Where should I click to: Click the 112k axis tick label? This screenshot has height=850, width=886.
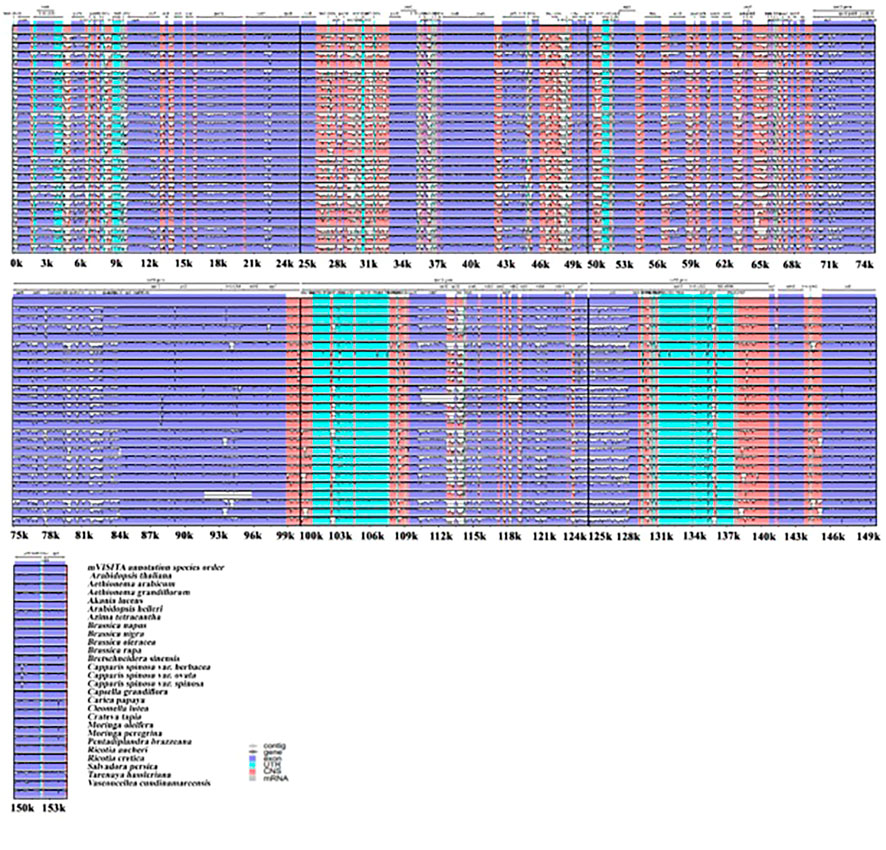[440, 536]
